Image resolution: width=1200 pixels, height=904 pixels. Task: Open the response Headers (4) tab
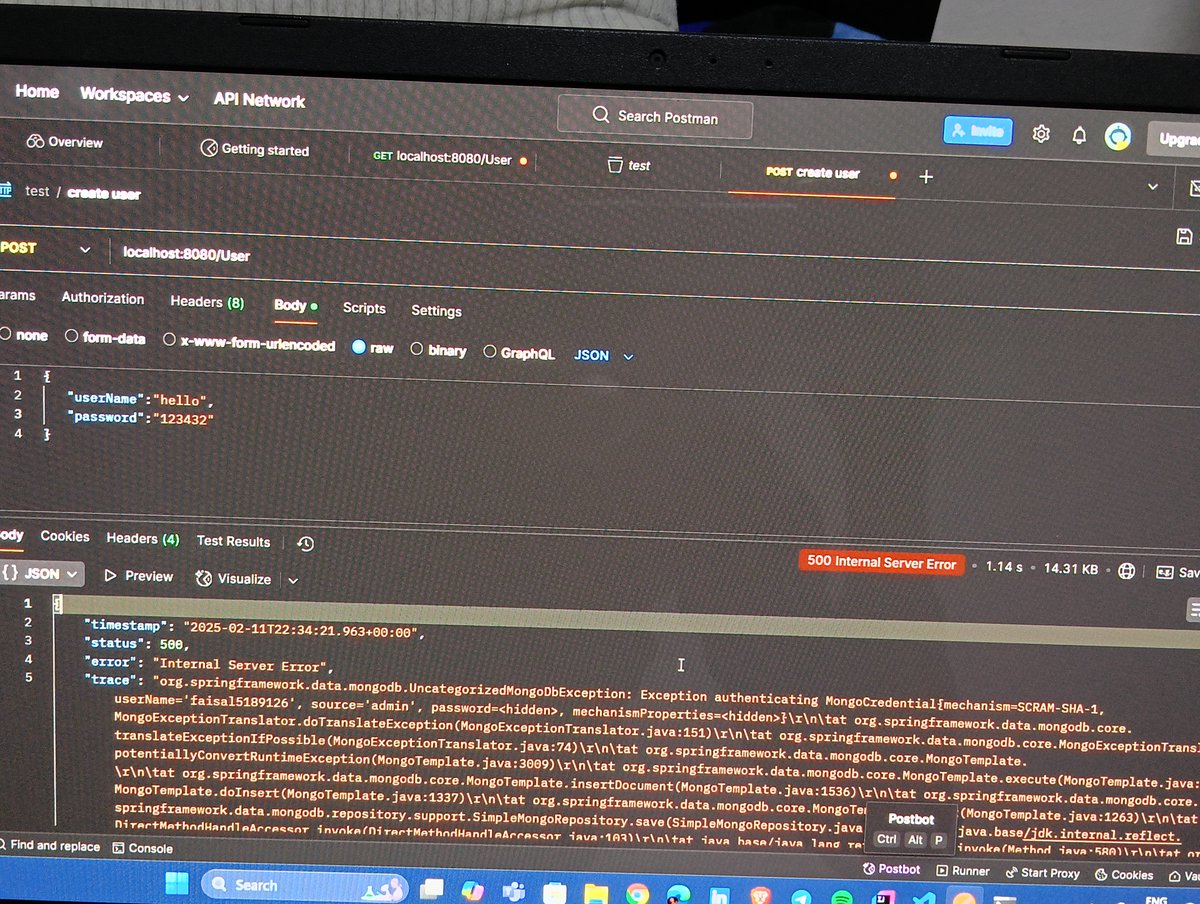click(143, 539)
